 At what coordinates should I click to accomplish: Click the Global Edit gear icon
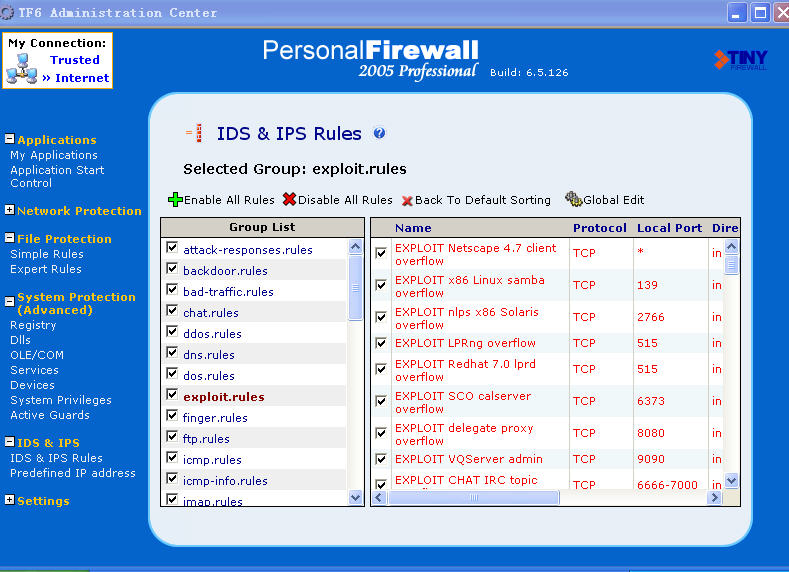pyautogui.click(x=573, y=199)
